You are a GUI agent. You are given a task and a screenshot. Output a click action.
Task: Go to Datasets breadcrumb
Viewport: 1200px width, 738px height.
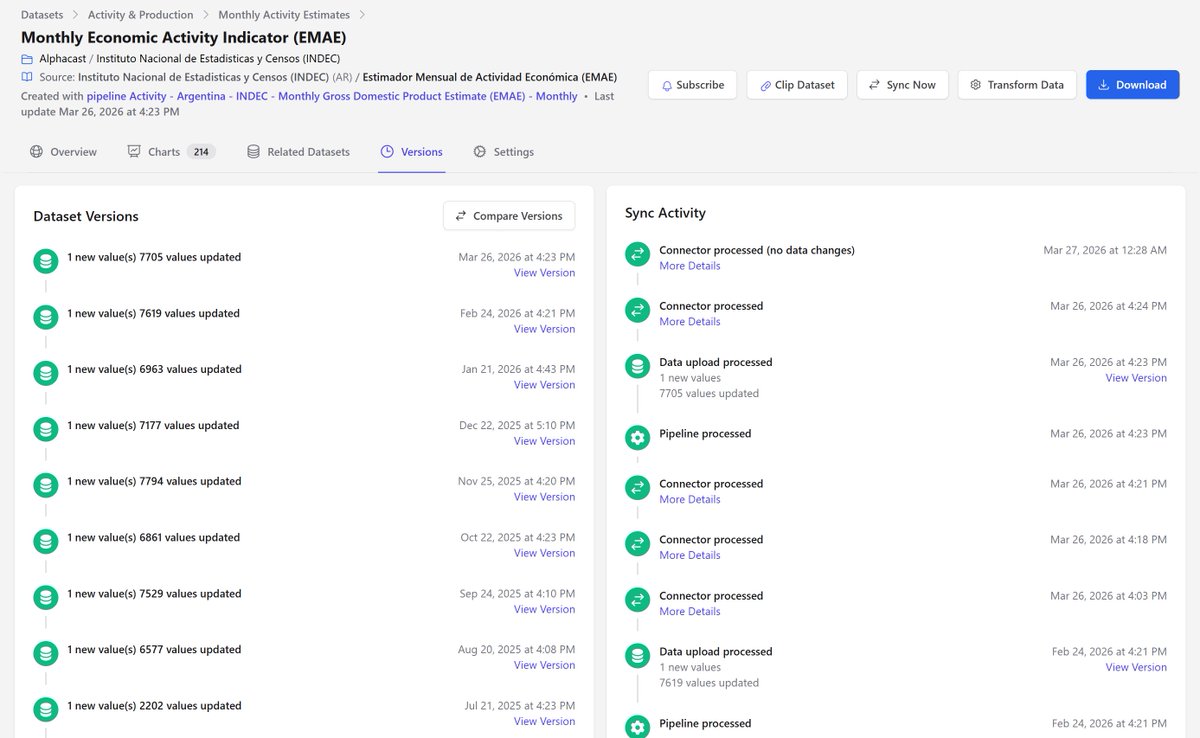(x=42, y=15)
